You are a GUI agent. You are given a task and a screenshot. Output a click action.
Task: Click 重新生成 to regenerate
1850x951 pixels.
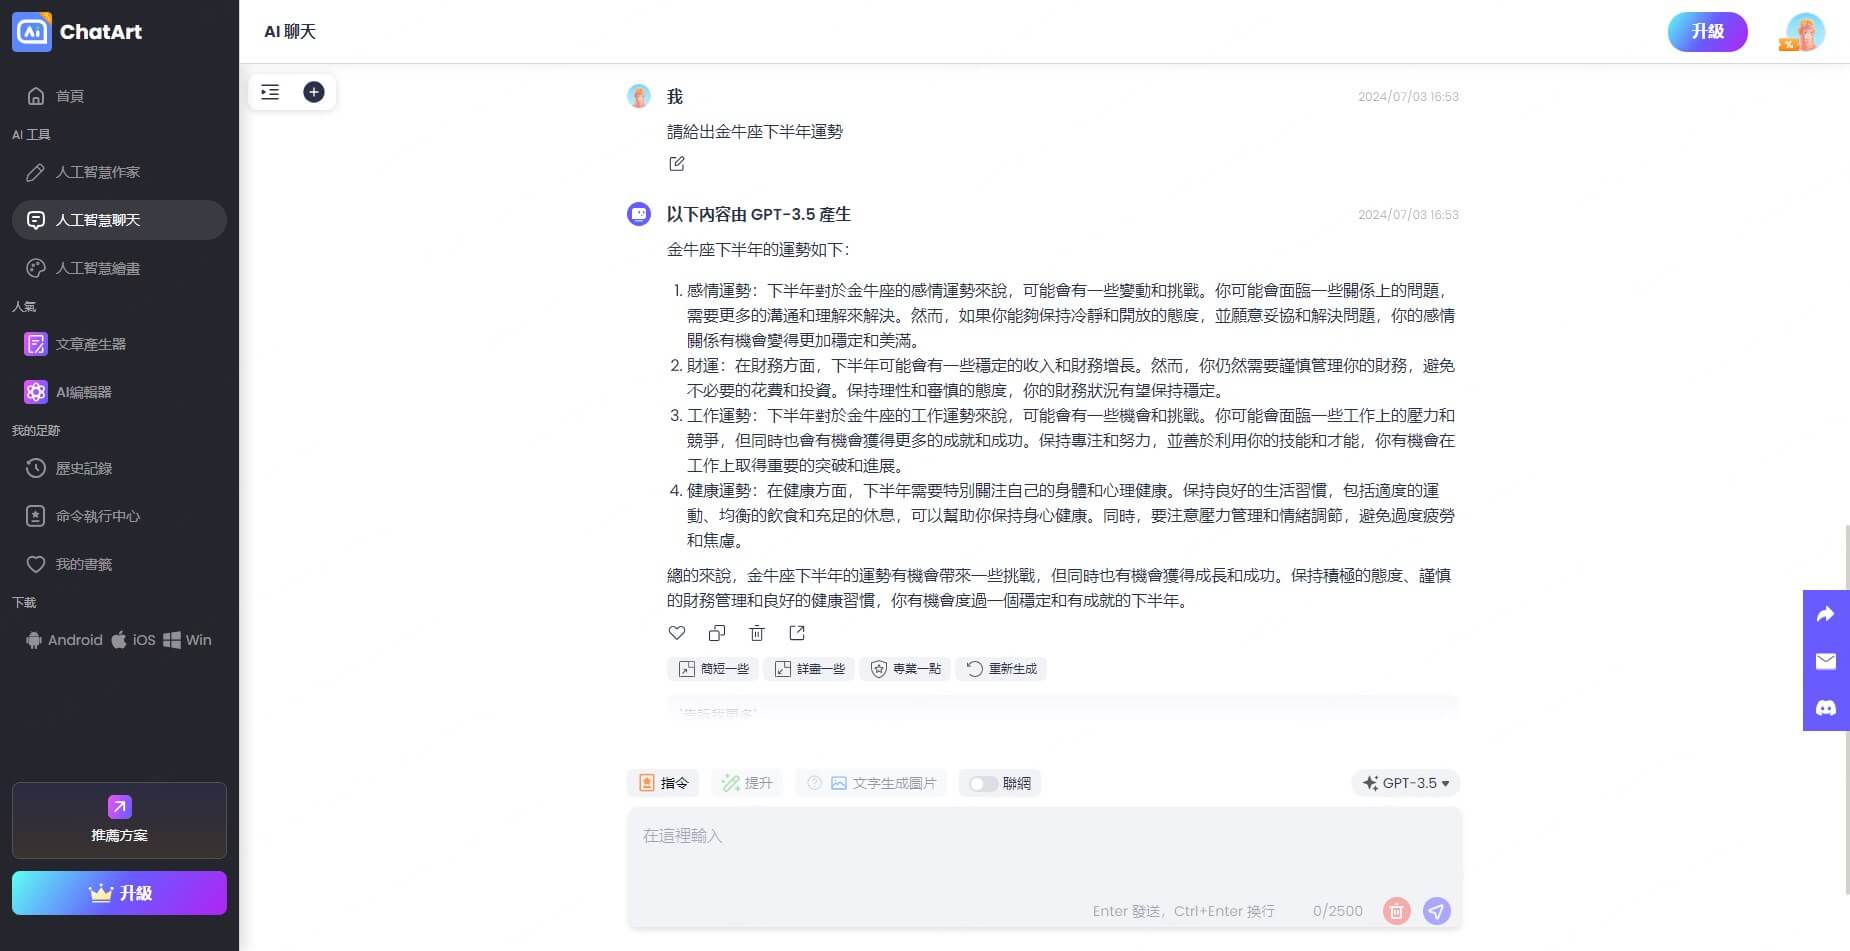[x=1001, y=669]
